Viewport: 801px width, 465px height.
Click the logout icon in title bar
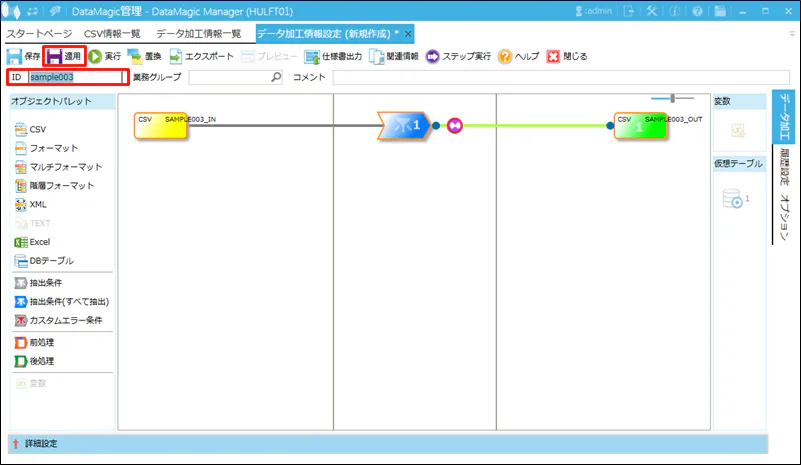tap(629, 11)
